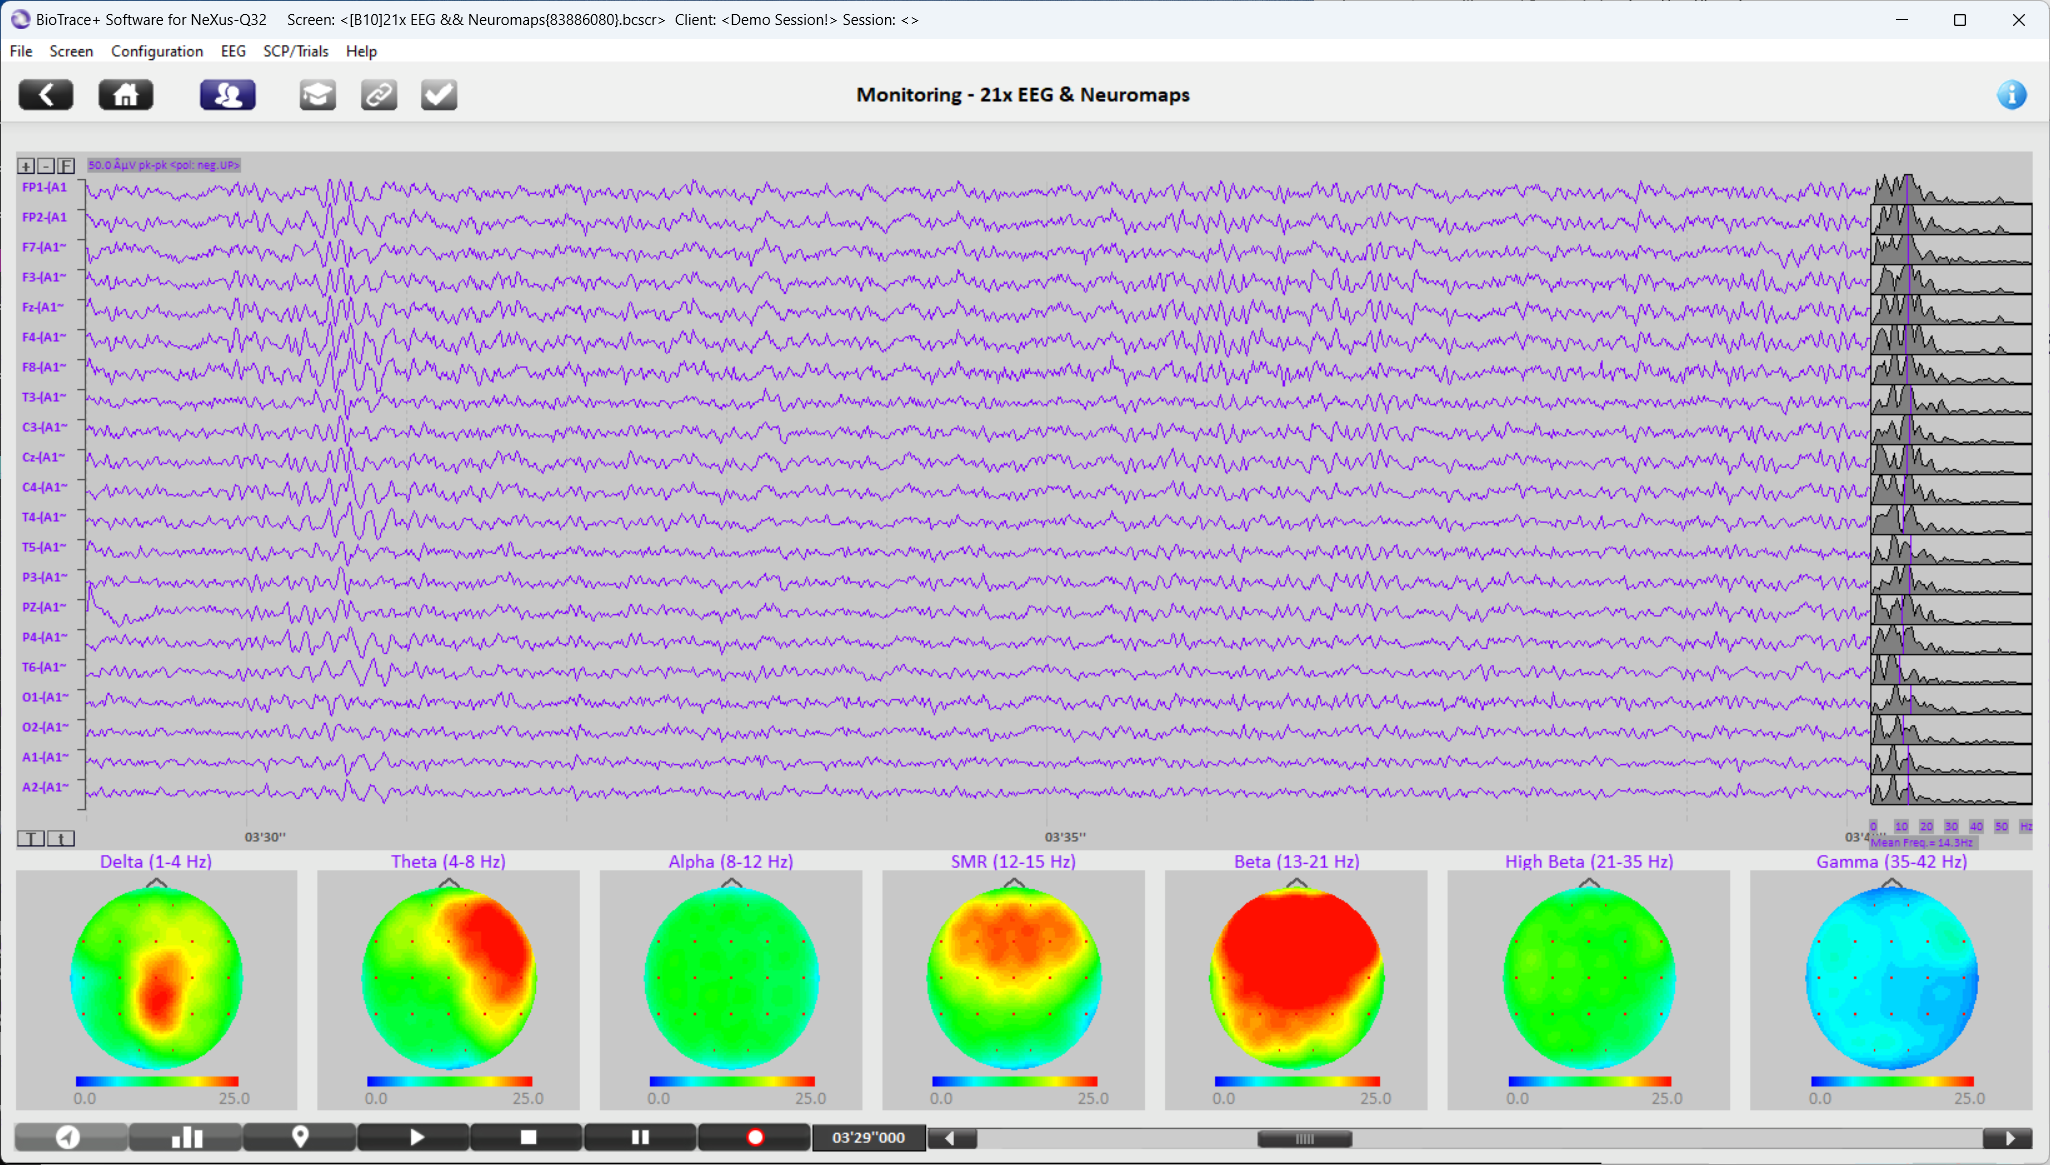Pause the session playback

(640, 1137)
